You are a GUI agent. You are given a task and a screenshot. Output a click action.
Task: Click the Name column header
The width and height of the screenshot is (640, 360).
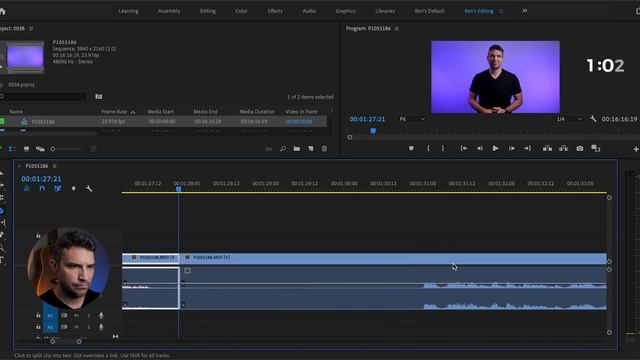[16, 112]
